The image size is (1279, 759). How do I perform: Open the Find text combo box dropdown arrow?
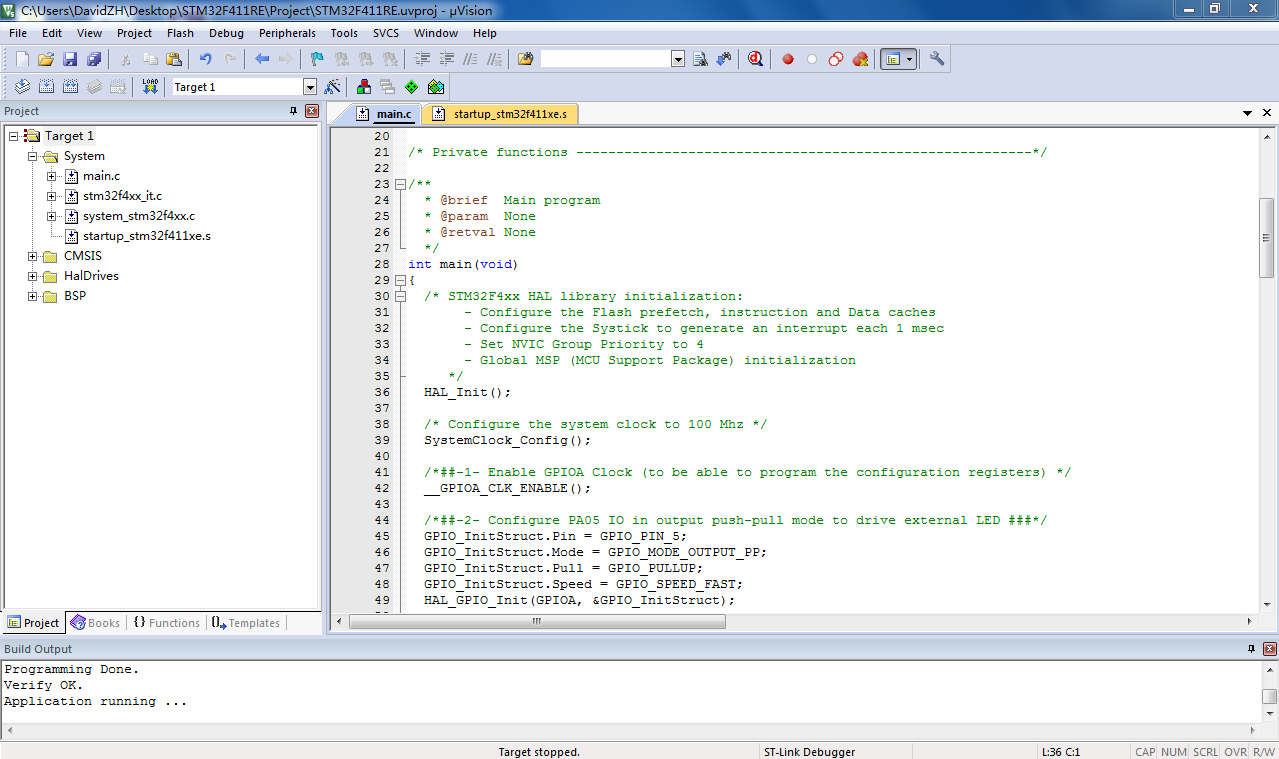pyautogui.click(x=678, y=59)
